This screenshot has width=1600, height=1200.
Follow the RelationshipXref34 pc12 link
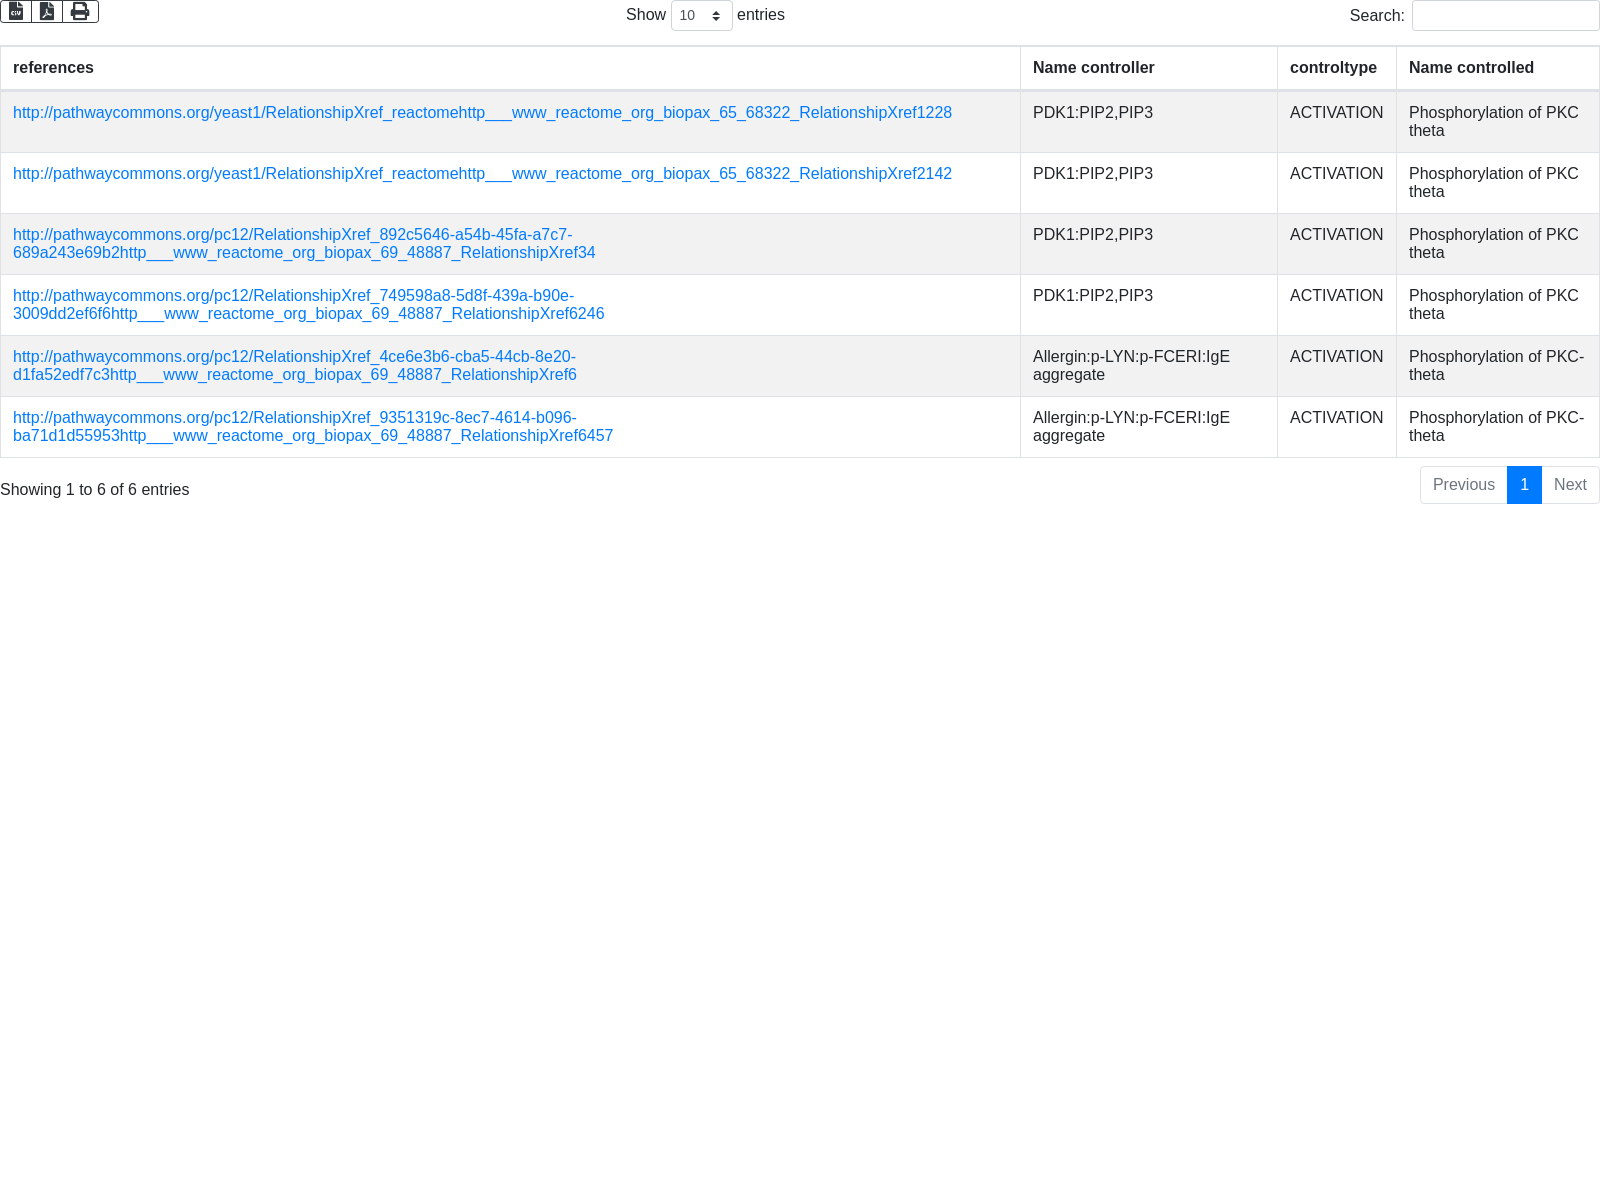click(x=304, y=244)
